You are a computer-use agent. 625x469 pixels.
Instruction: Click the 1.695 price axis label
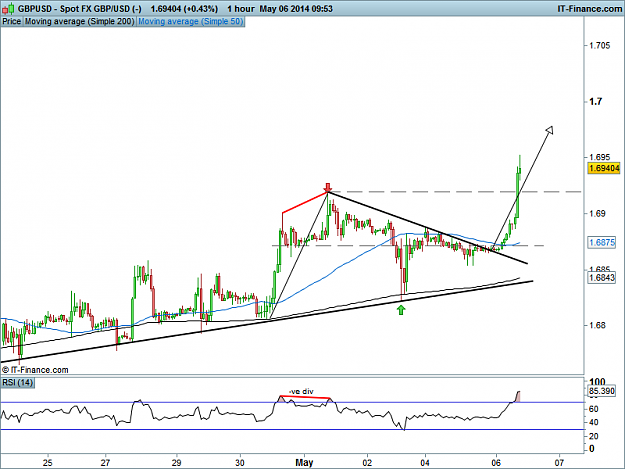[599, 157]
